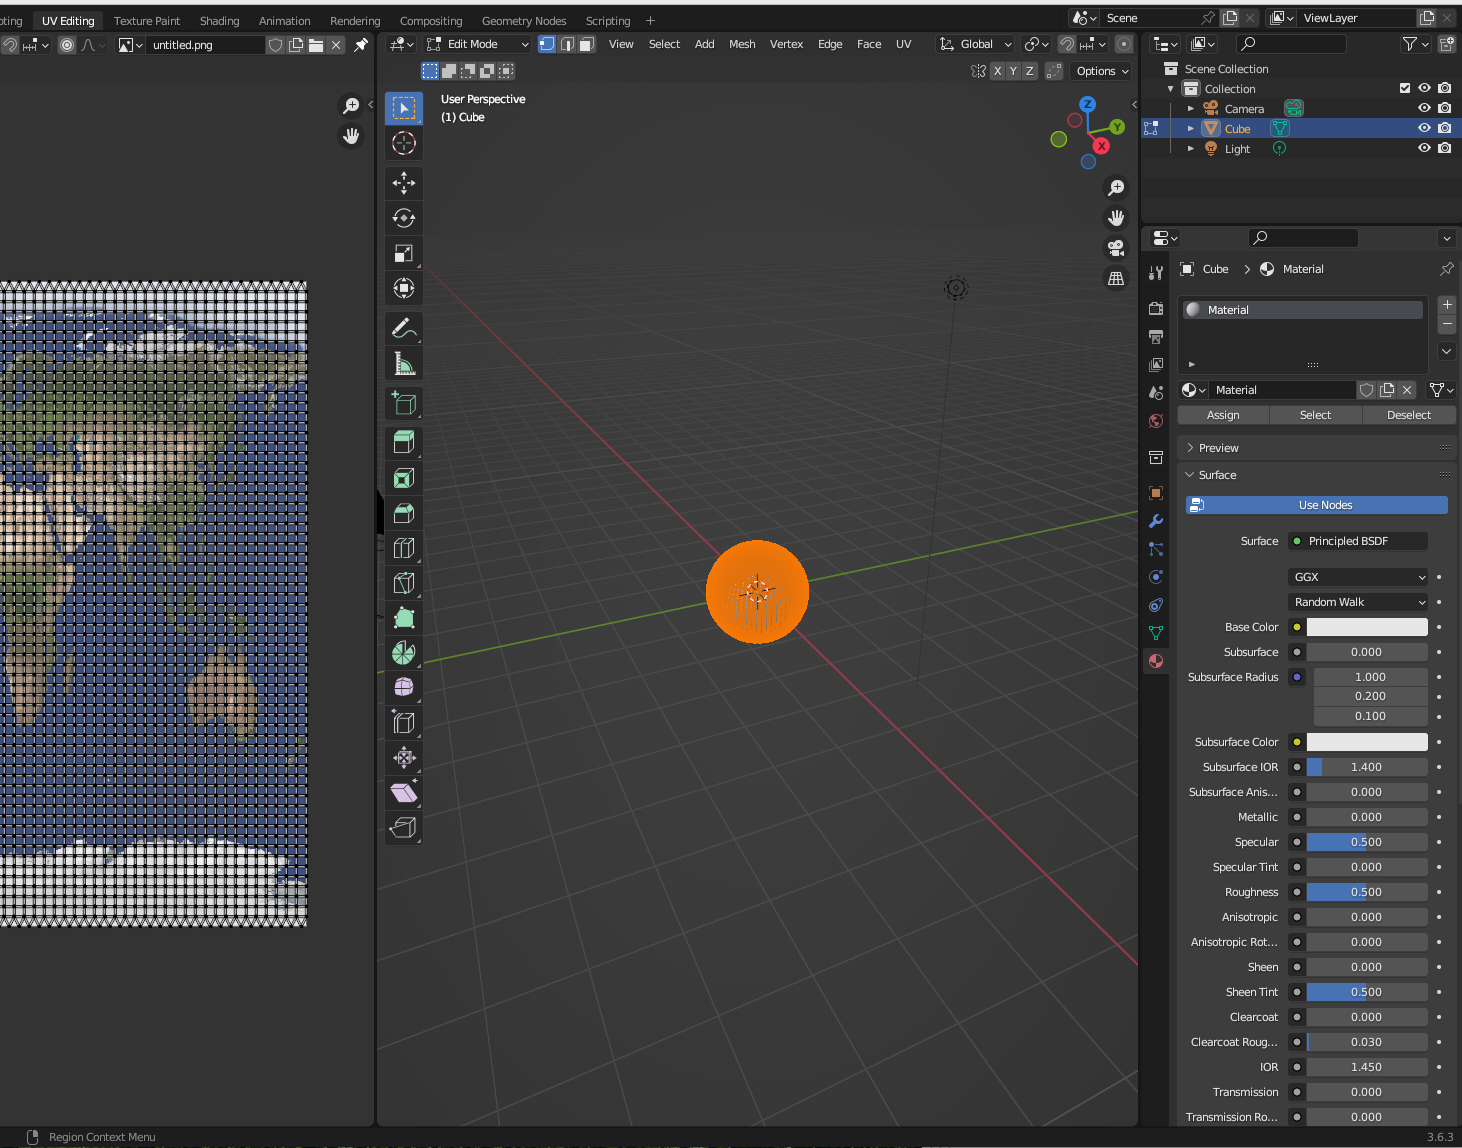The image size is (1462, 1148).
Task: Open the GGX distribution dropdown
Action: pos(1358,577)
